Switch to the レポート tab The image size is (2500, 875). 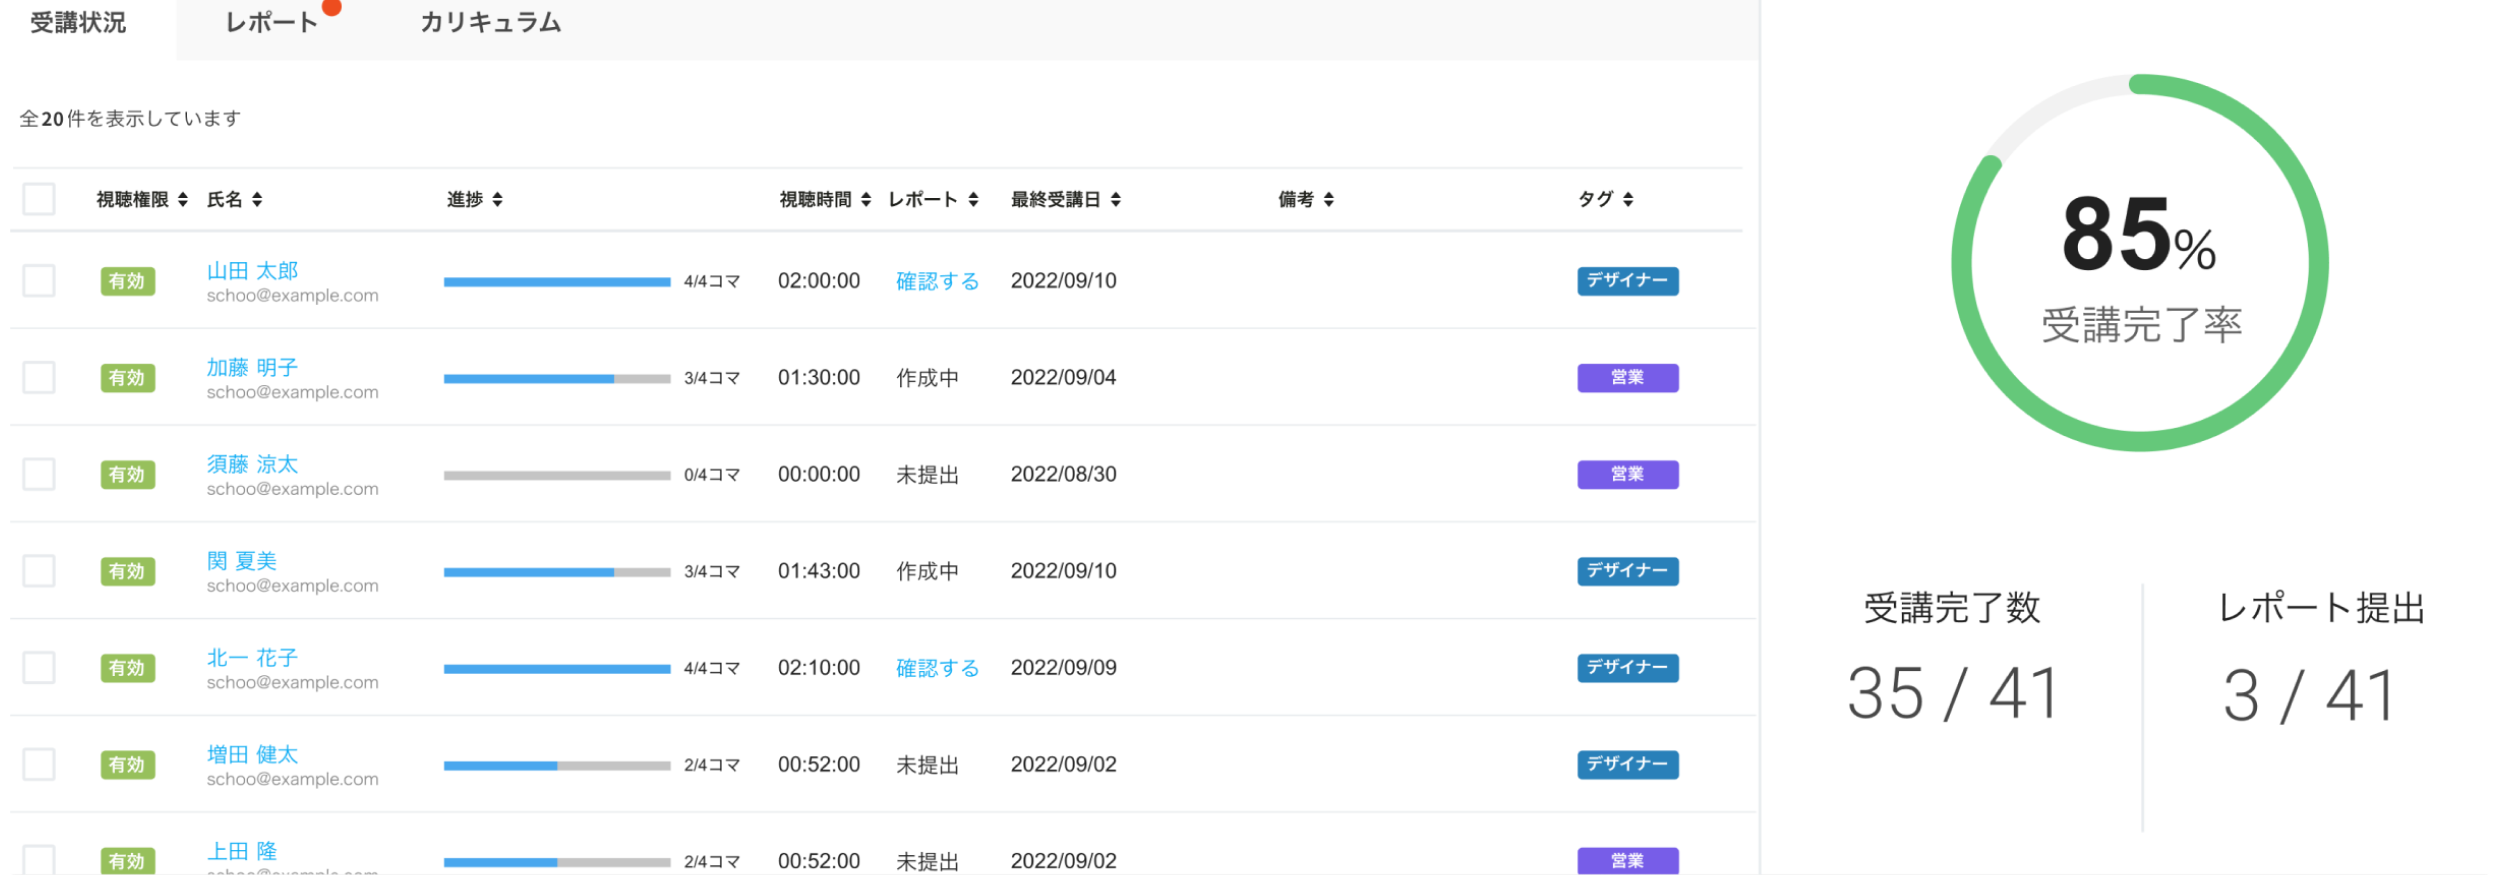(x=271, y=23)
